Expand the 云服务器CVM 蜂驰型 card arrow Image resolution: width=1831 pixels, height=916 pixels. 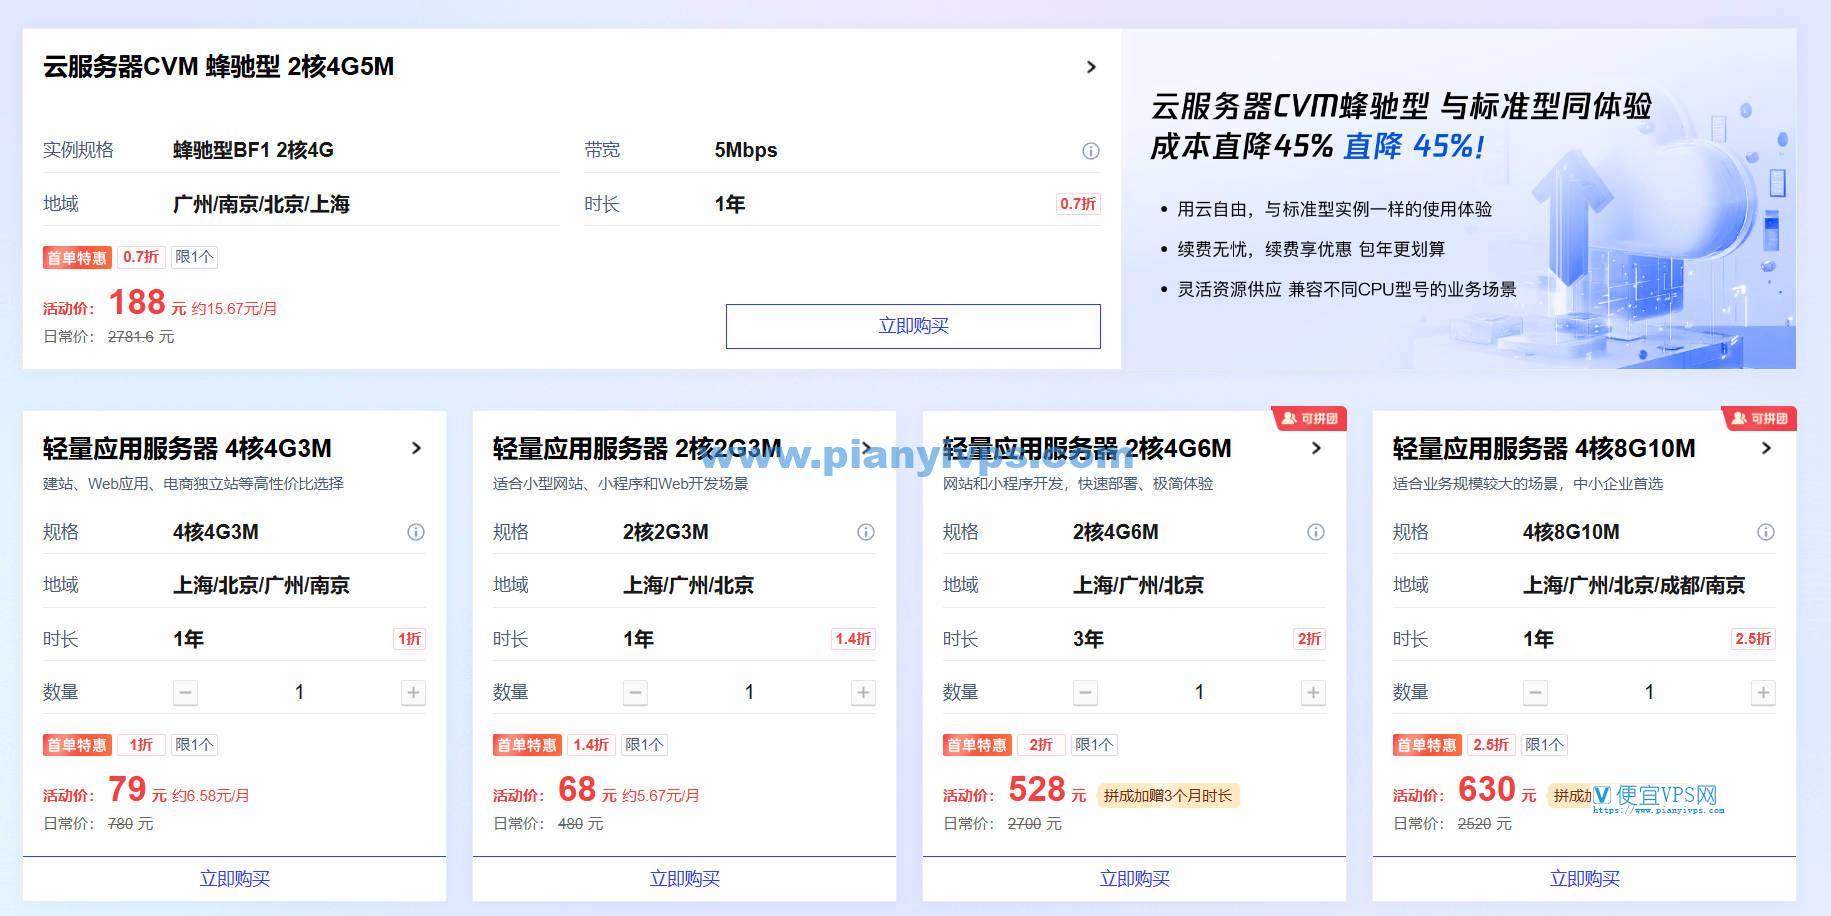coord(1091,67)
